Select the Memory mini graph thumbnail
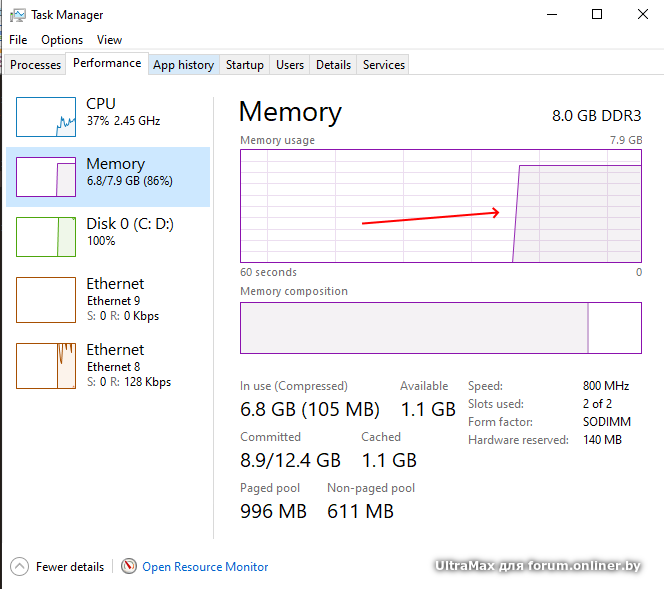664x589 pixels. point(46,177)
